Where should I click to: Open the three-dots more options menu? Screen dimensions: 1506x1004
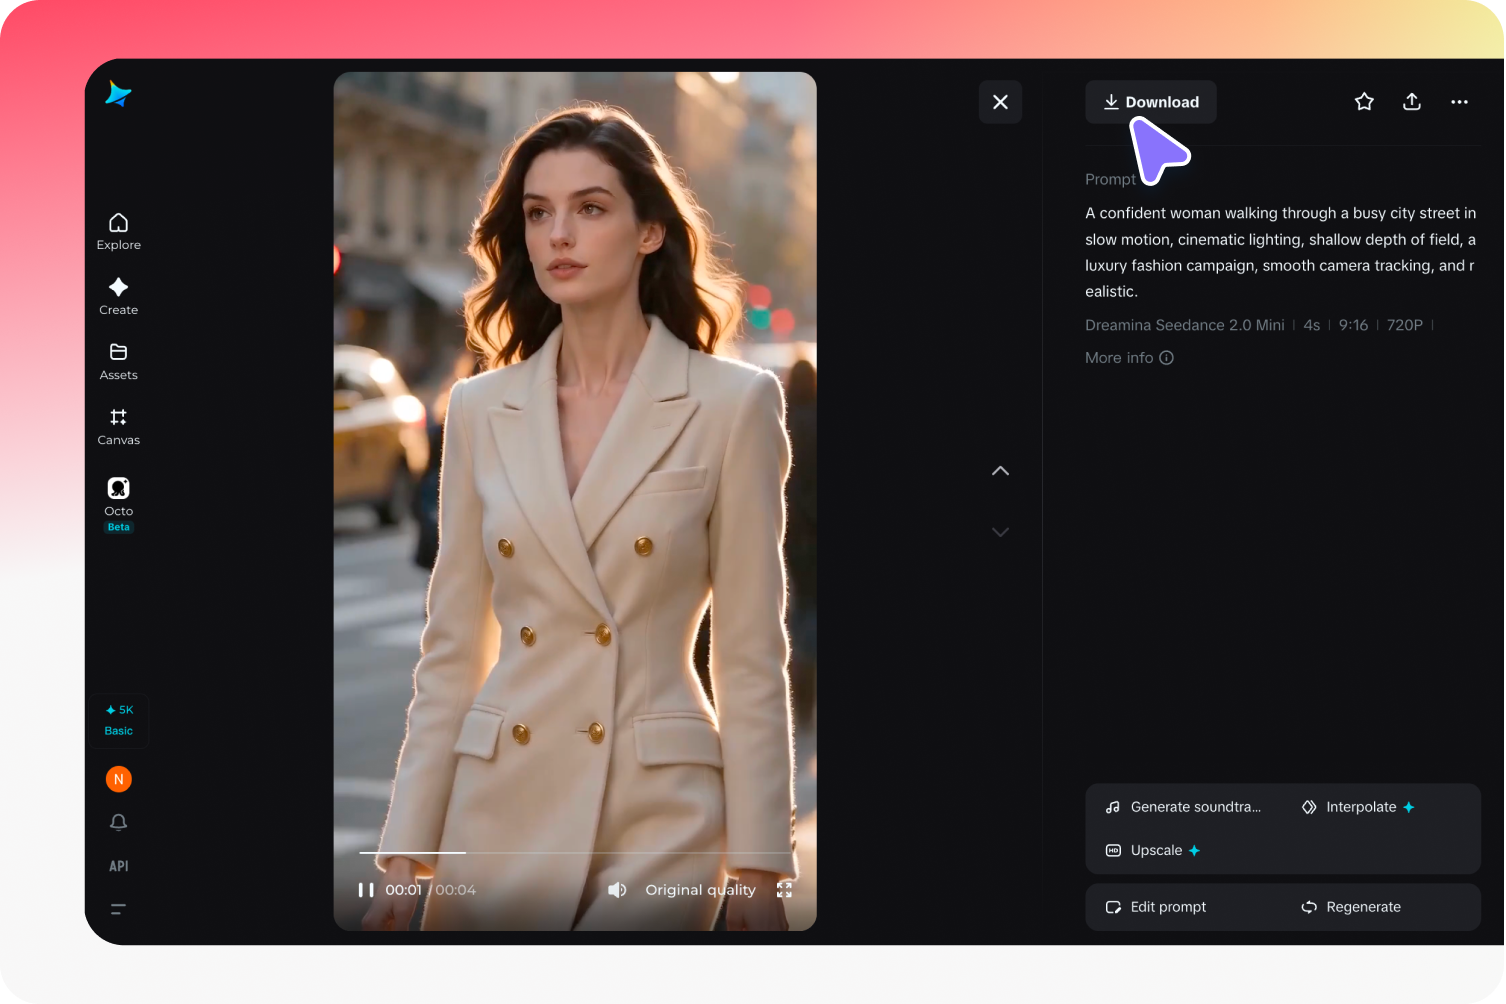pyautogui.click(x=1460, y=102)
